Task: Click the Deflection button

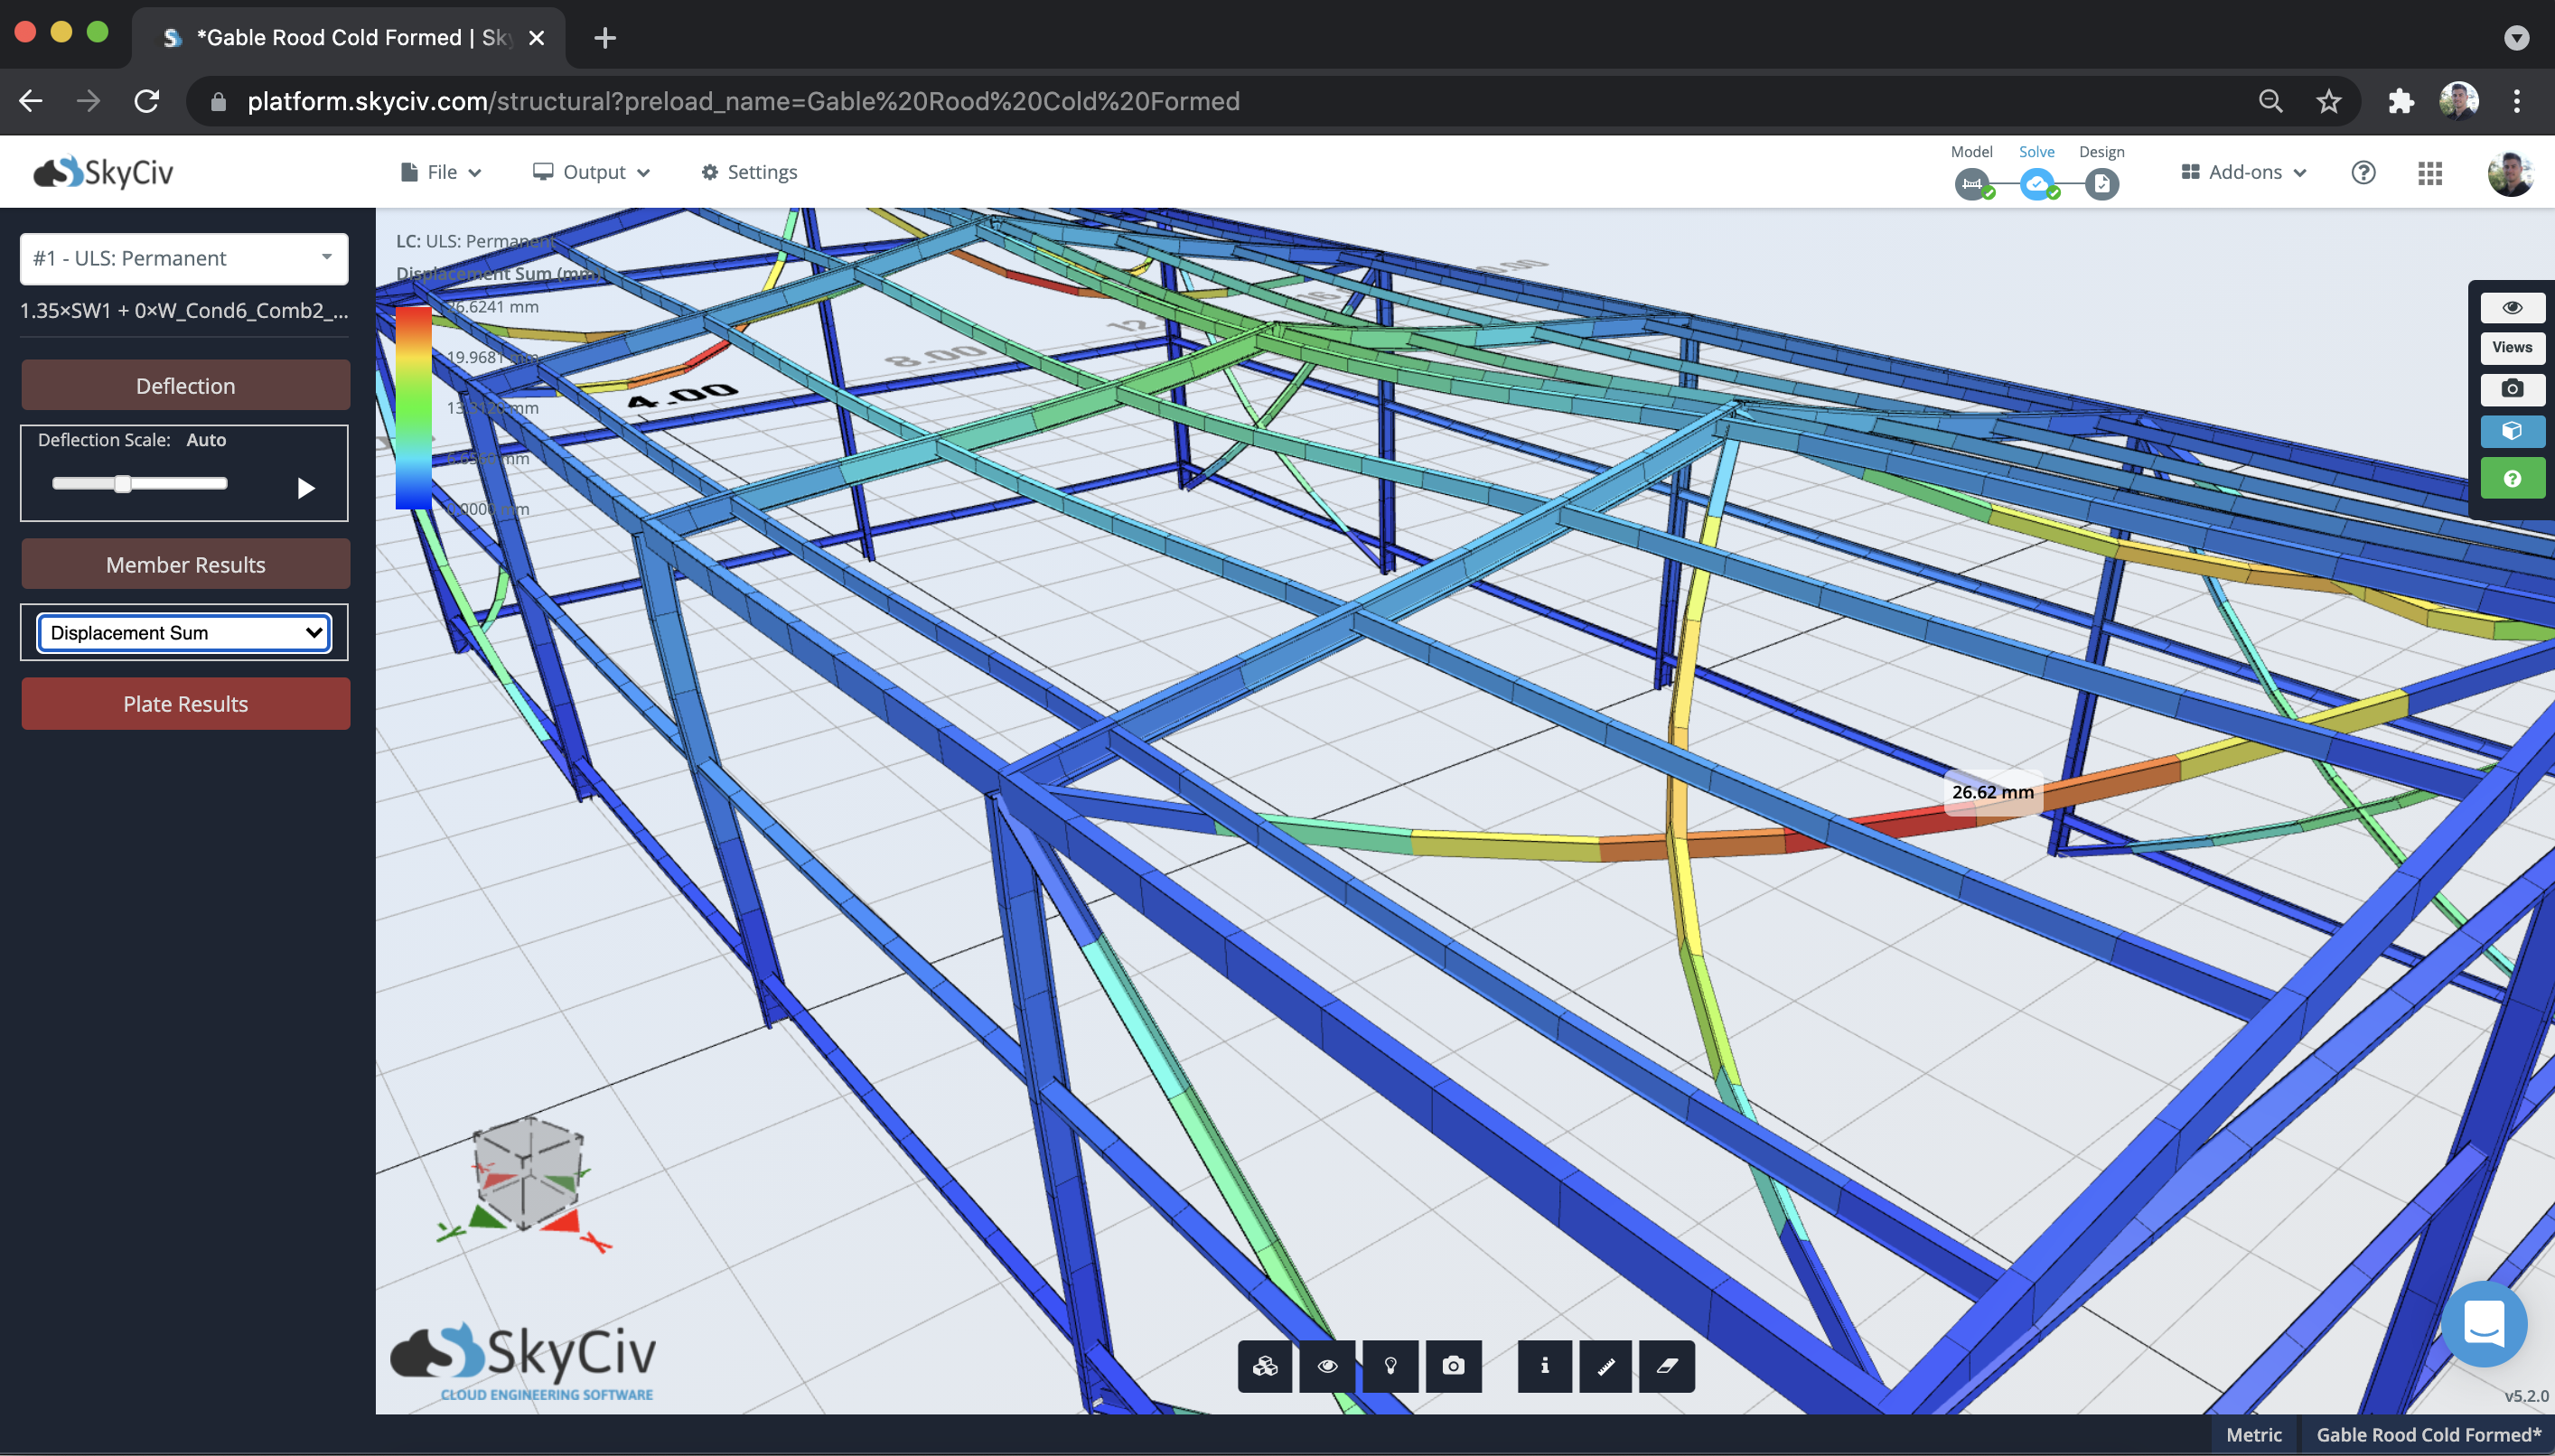Action: tap(186, 386)
